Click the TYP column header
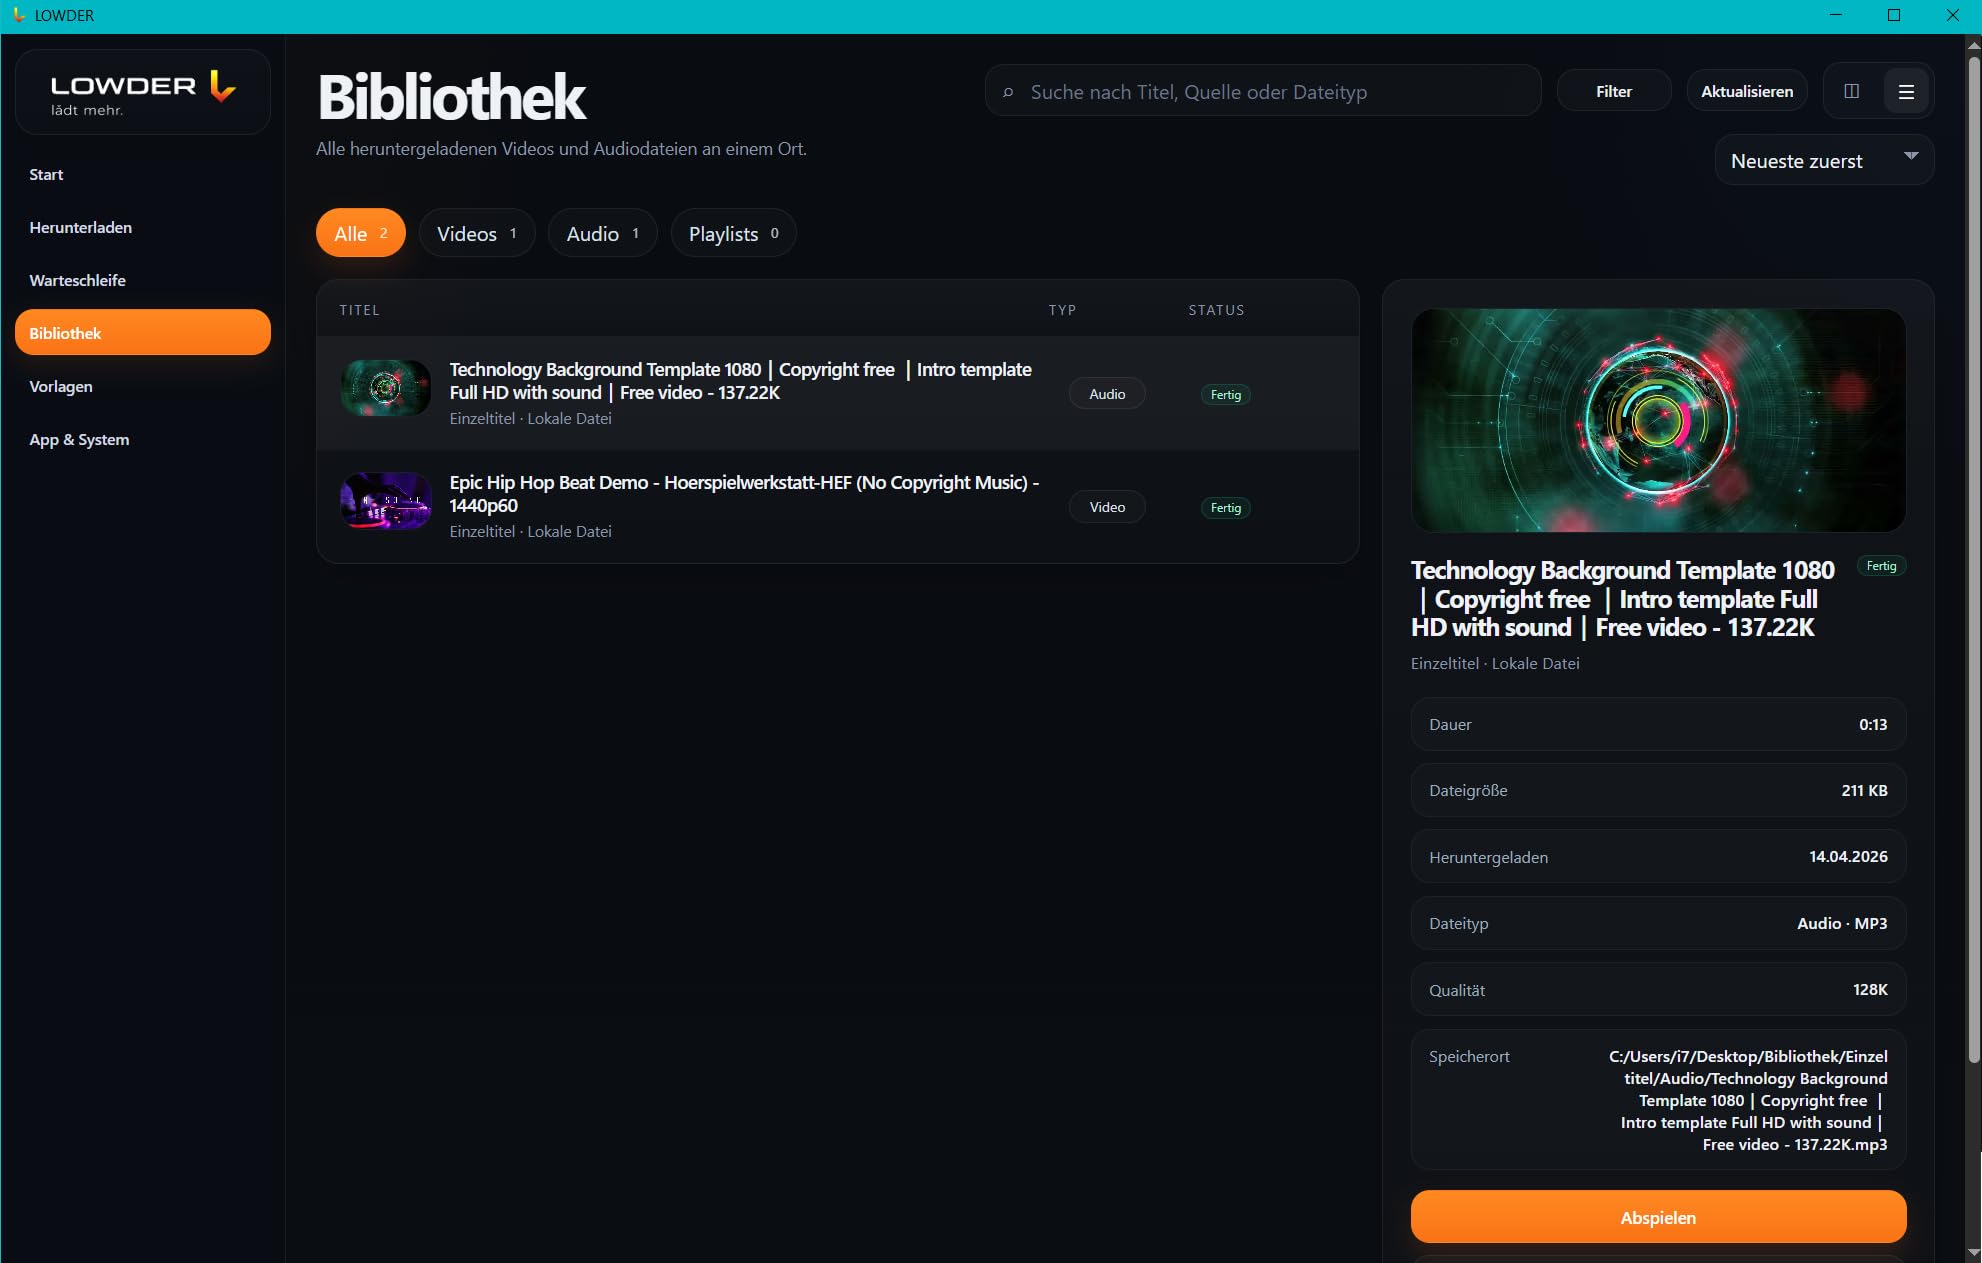The height and width of the screenshot is (1263, 1982). 1062,310
